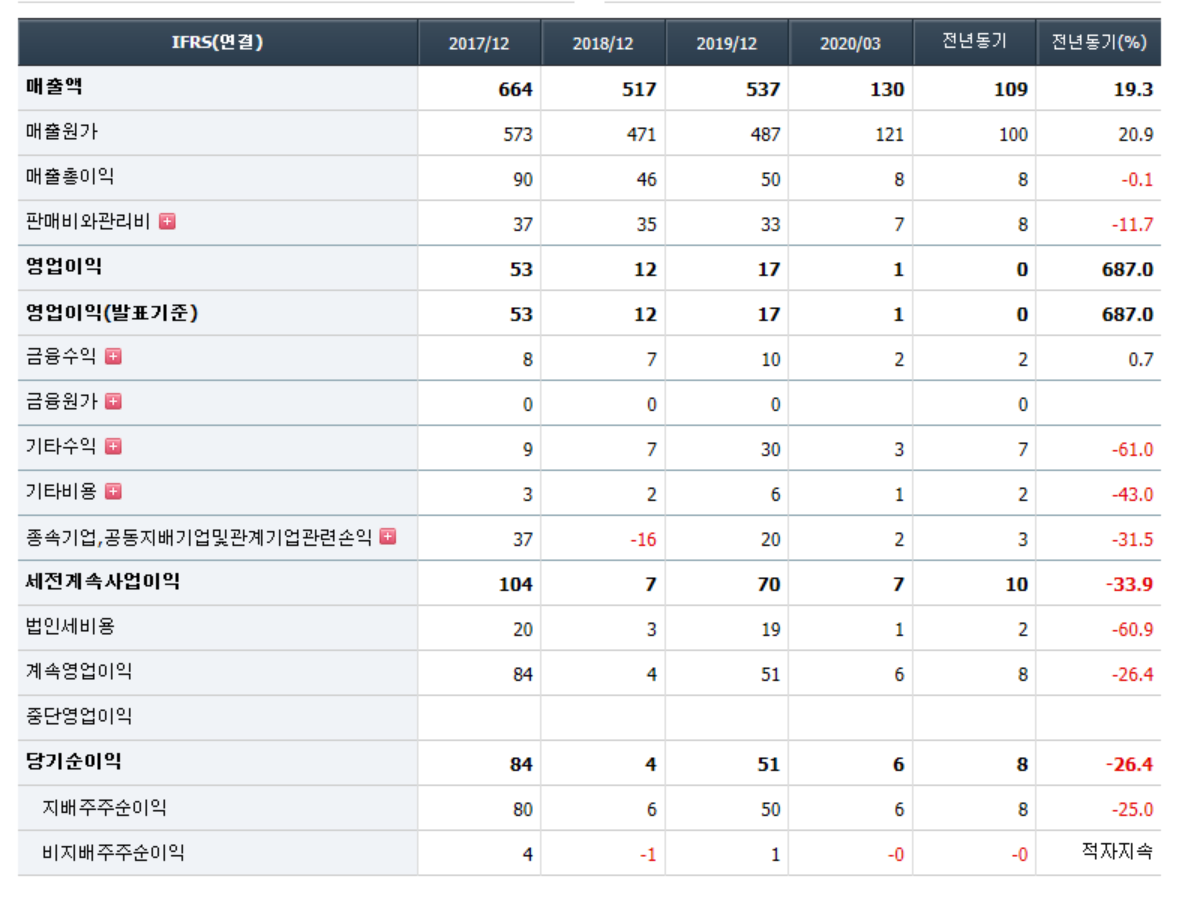Click the -60.9 change in 법인세비용 row
The width and height of the screenshot is (1183, 901).
1132,629
